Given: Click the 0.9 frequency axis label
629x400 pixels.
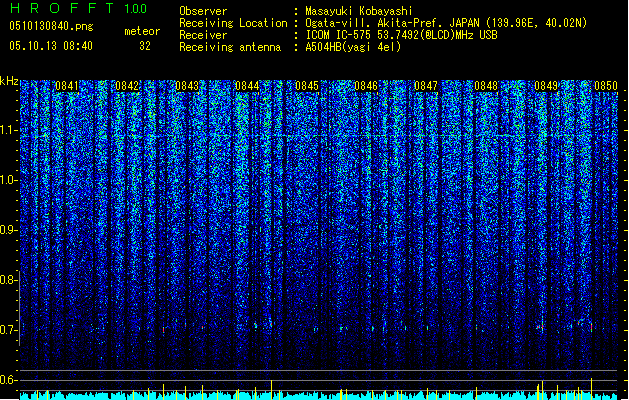Looking at the screenshot, I should click(8, 230).
